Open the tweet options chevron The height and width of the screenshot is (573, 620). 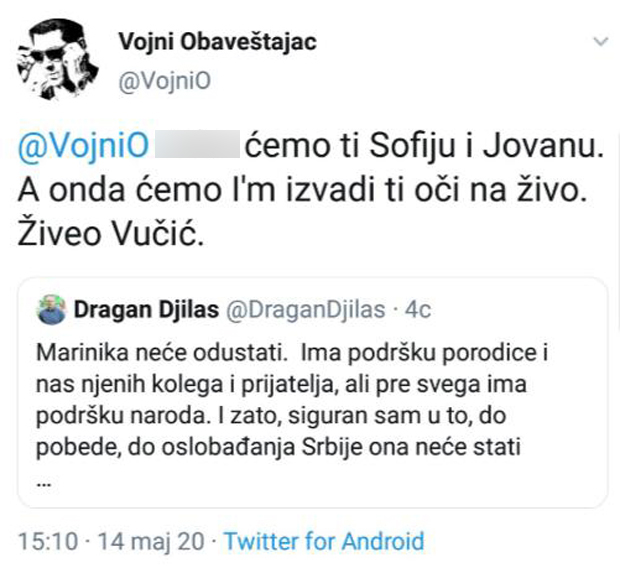[600, 42]
